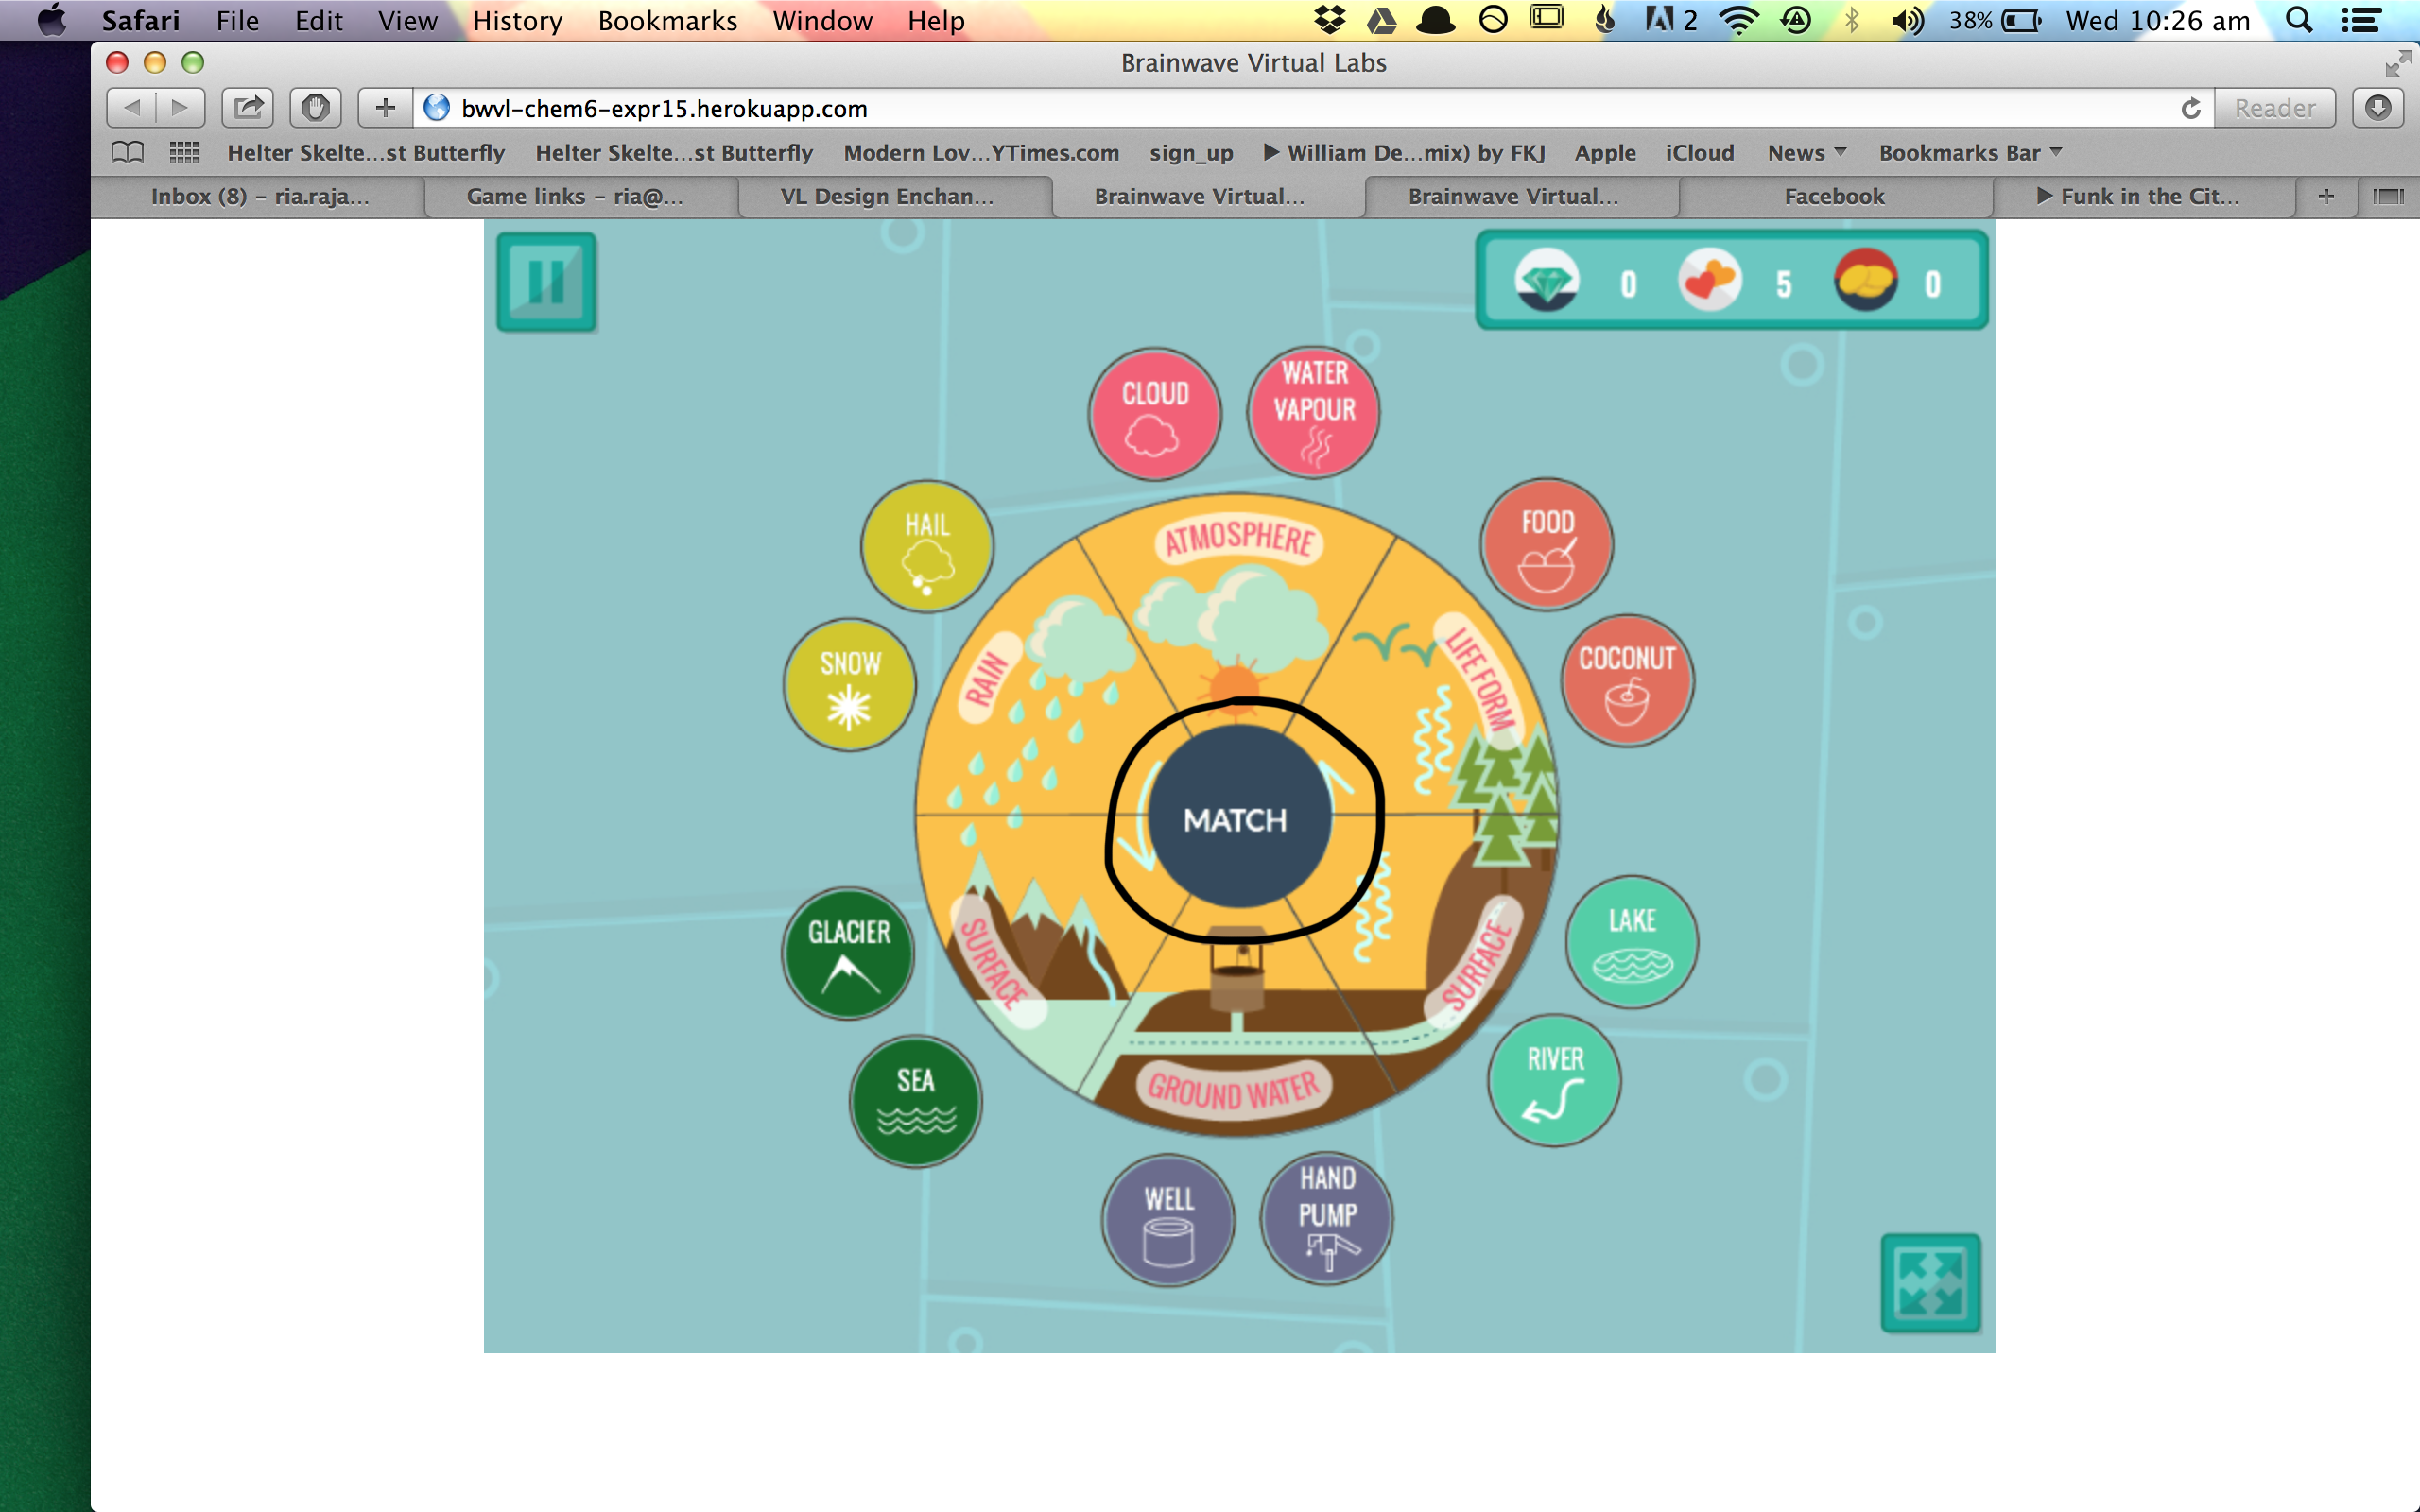
Task: Select the LAKE token
Action: tap(1632, 942)
